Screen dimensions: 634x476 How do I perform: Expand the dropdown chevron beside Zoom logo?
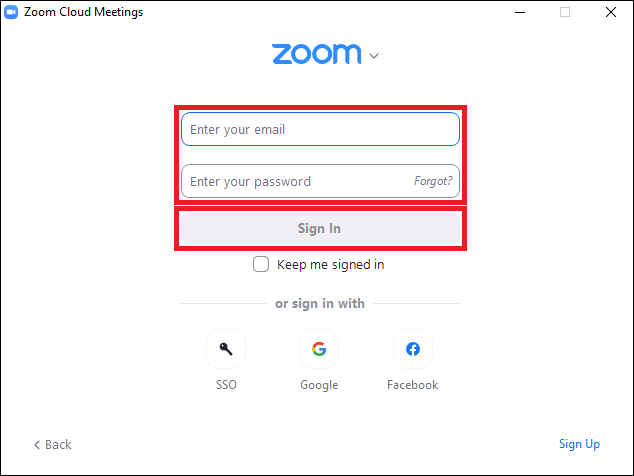(x=374, y=56)
